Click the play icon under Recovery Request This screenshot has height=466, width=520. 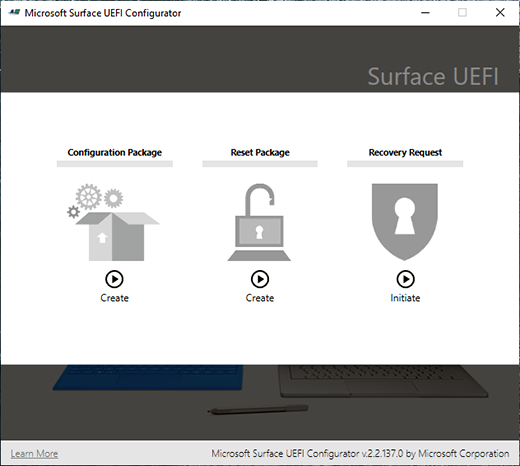coord(405,279)
